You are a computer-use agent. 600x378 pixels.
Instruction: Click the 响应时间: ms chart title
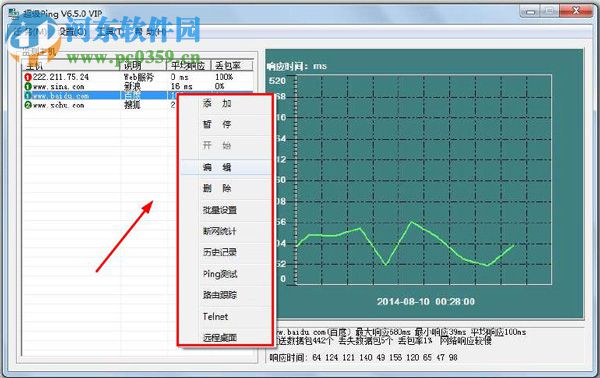297,66
